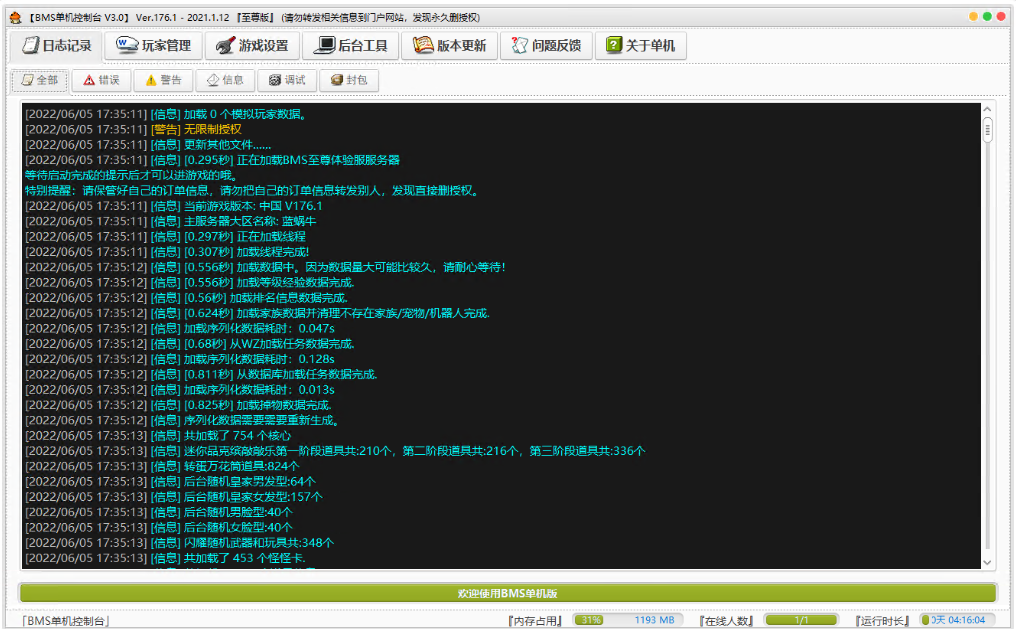
Task: Click the 欢迎使用BMS单机版 green progress bar
Action: pyautogui.click(x=507, y=593)
